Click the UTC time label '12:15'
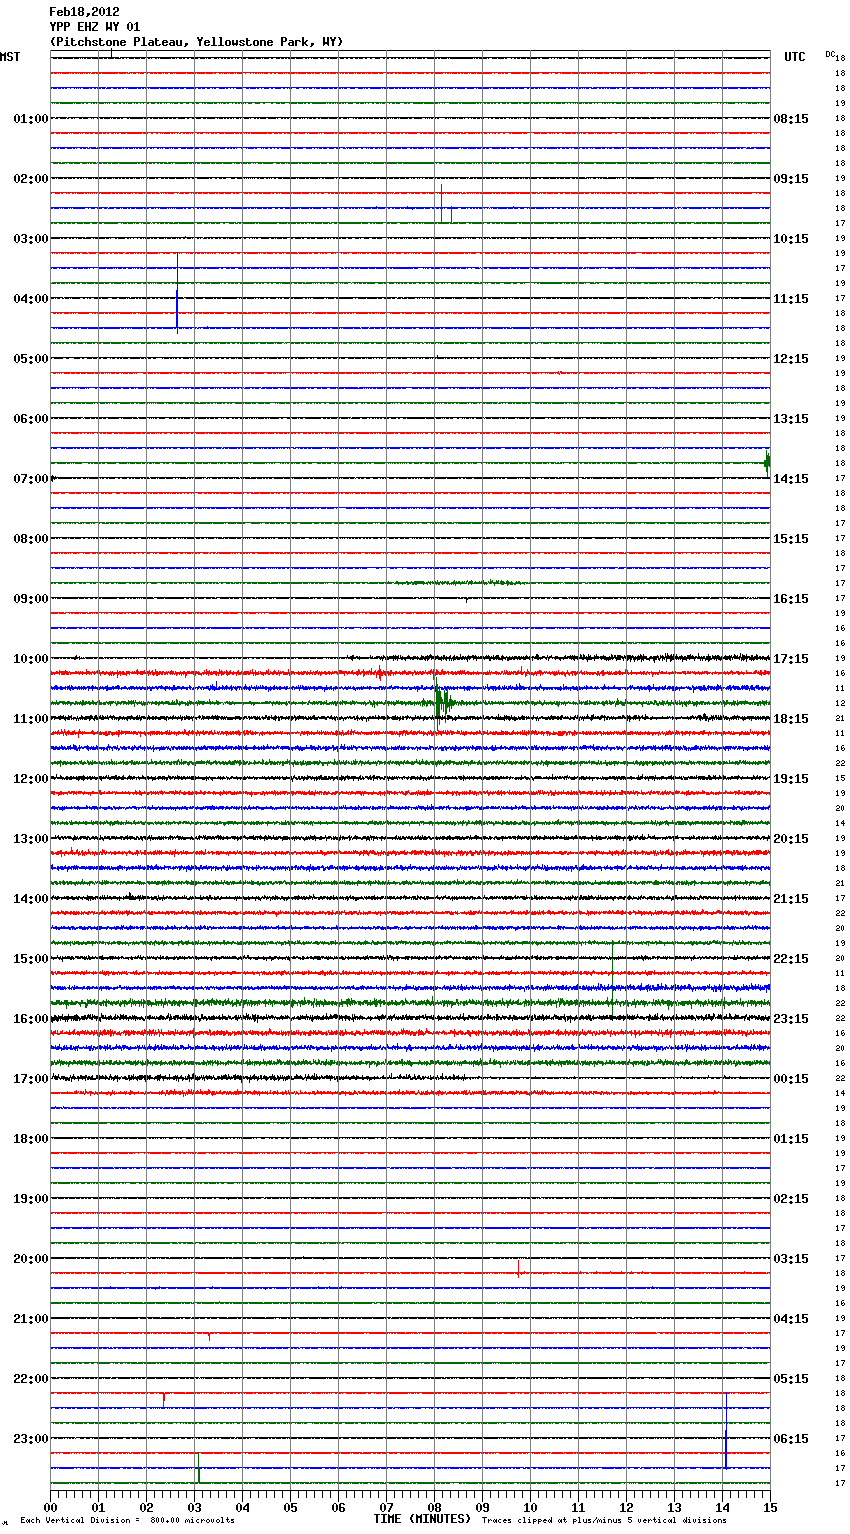Image resolution: width=850 pixels, height=1534 pixels. [x=791, y=359]
